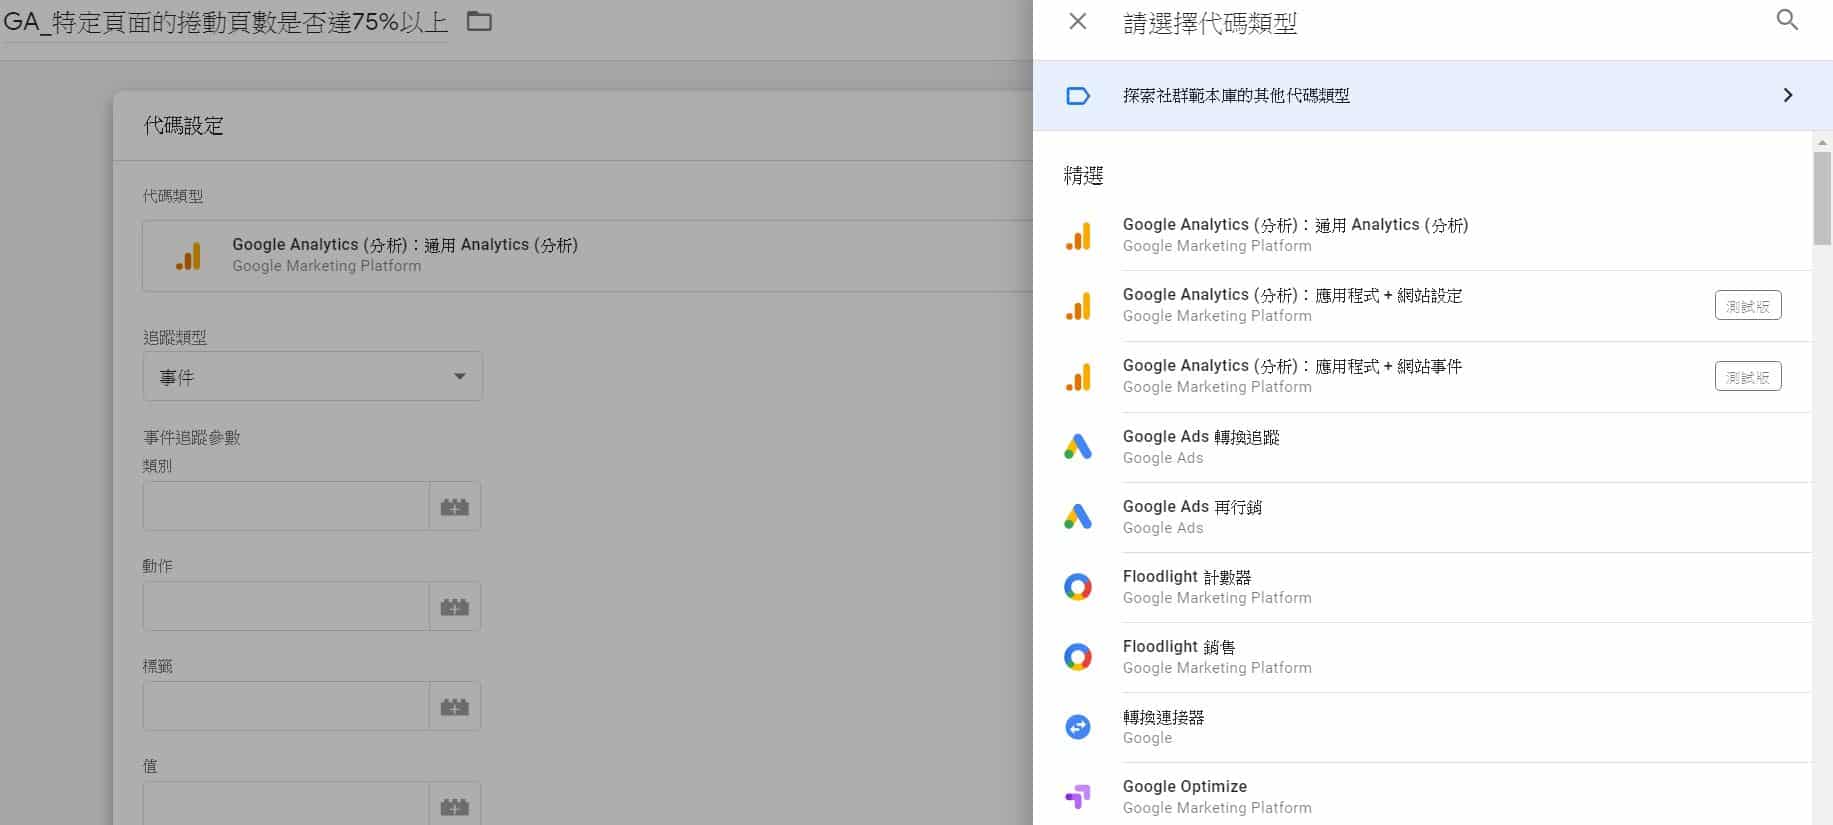
Task: Expand the 追蹤類型 dropdown showing 事件
Action: click(x=312, y=377)
